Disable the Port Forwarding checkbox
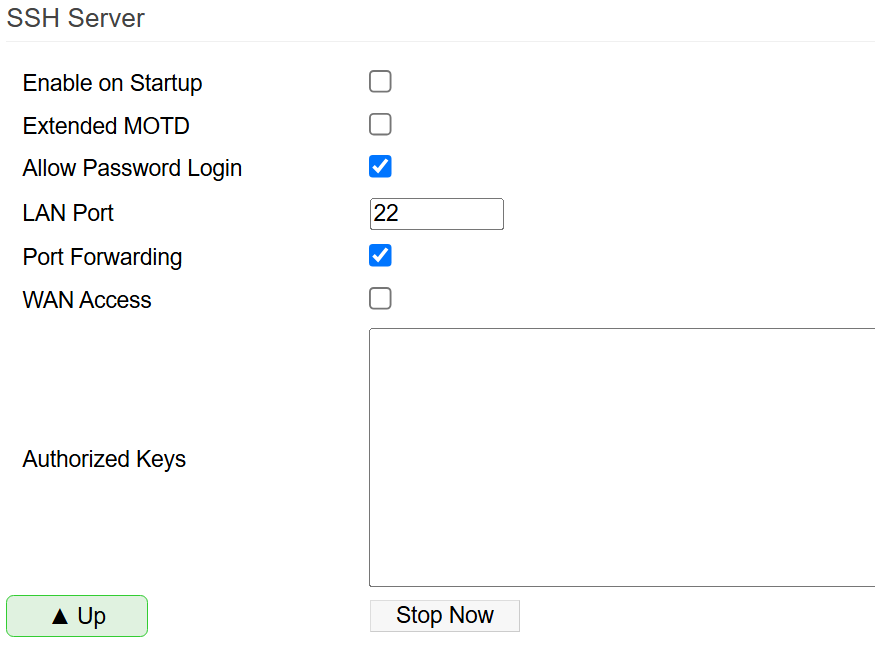875x662 pixels. 380,256
